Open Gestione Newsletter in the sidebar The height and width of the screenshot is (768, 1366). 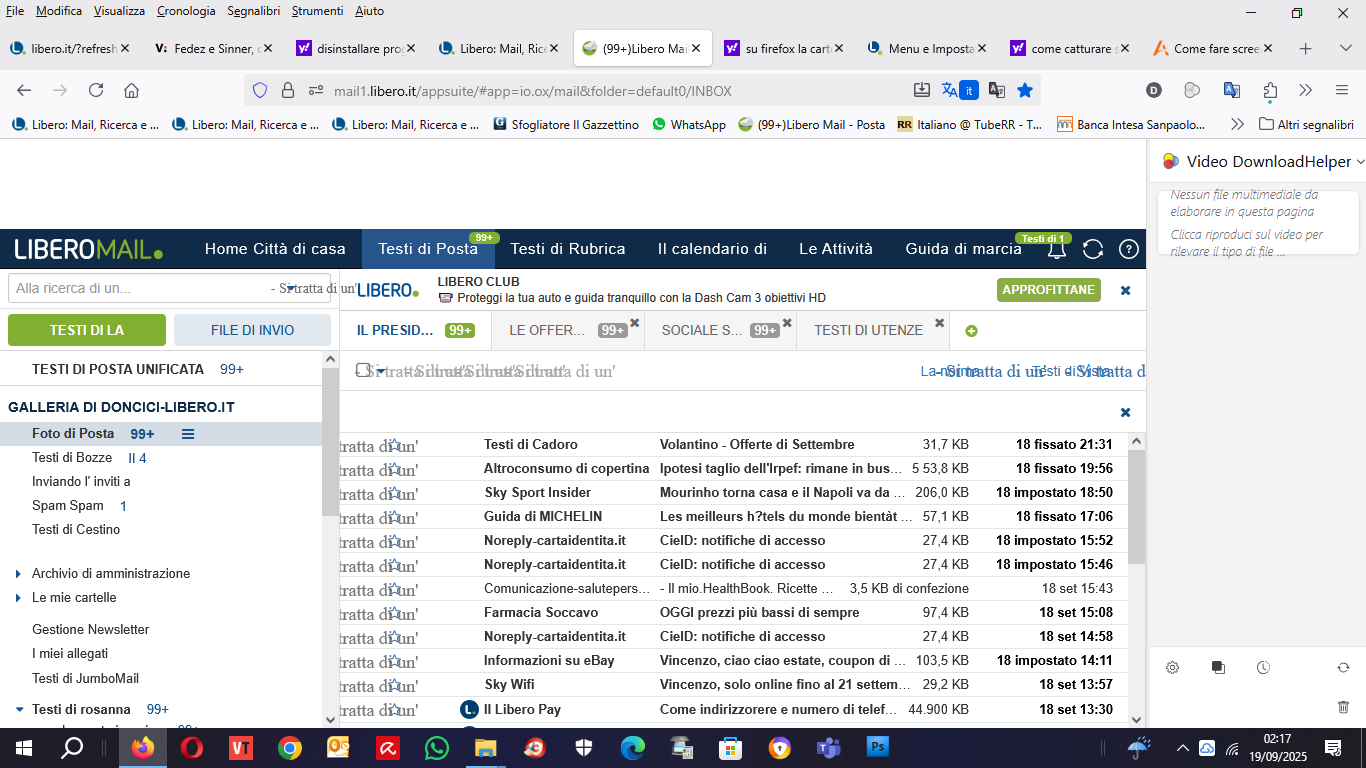(90, 630)
